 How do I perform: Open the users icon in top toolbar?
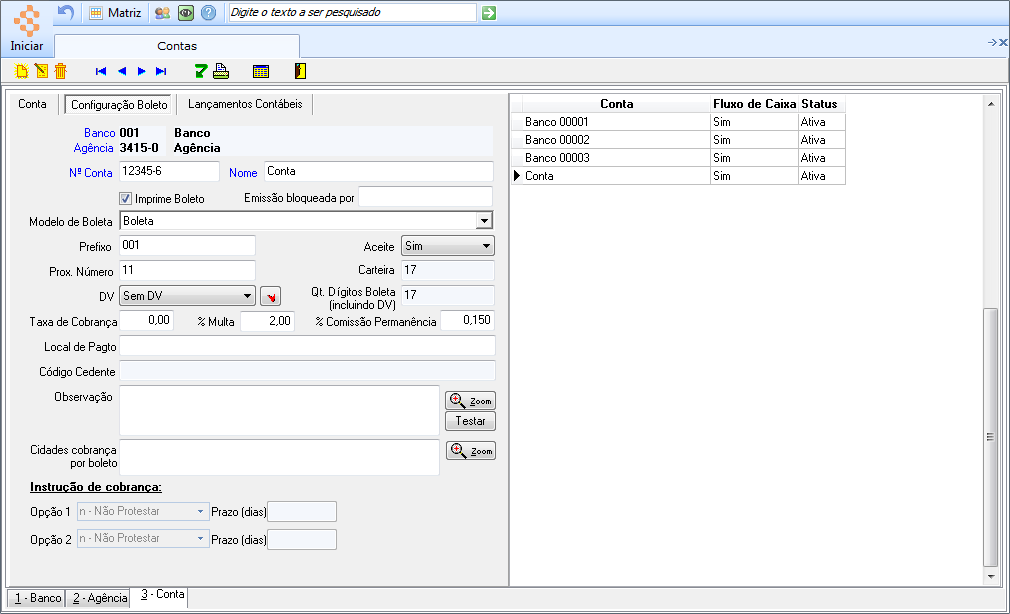(x=162, y=13)
